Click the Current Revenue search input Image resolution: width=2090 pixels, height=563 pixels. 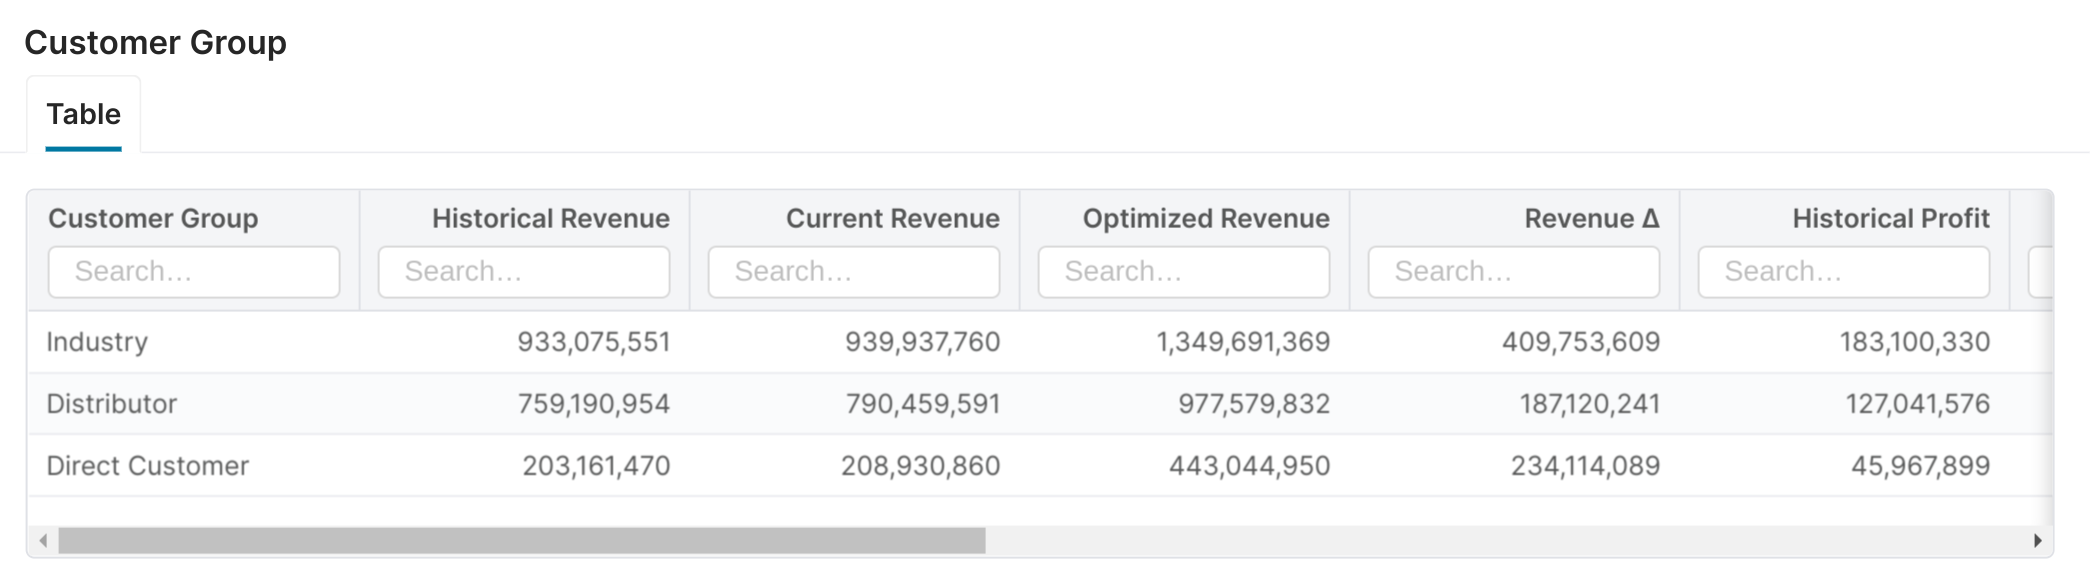pyautogui.click(x=854, y=272)
